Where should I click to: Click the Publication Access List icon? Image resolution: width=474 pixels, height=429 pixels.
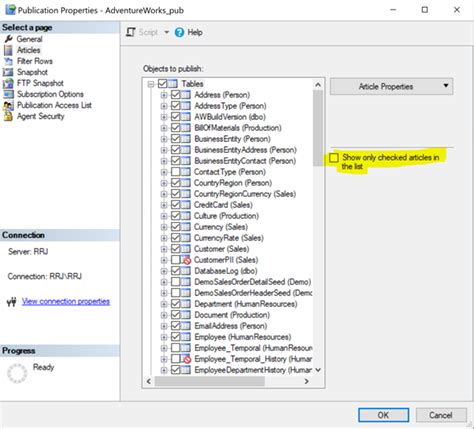[8, 105]
